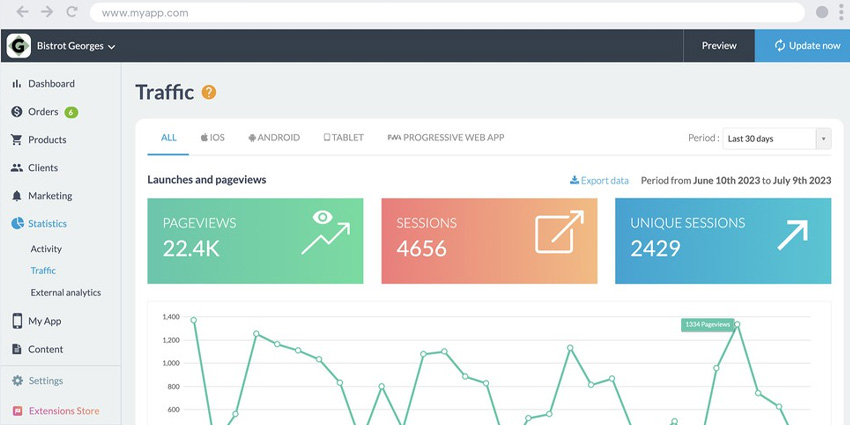Screen dimensions: 850x425
Task: Click the Content document icon
Action: pyautogui.click(x=17, y=349)
